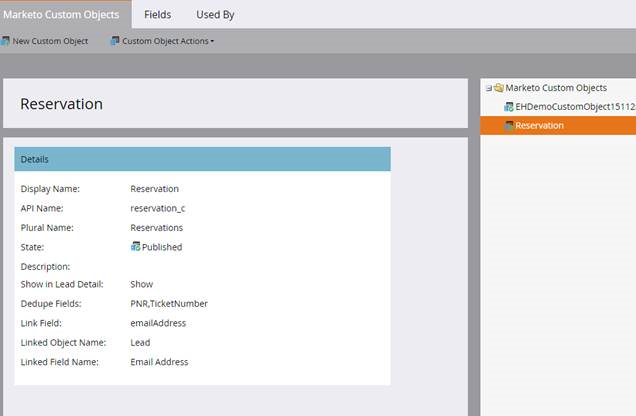Select Reservation in the tree
Viewport: 636px width, 416px height.
click(539, 126)
